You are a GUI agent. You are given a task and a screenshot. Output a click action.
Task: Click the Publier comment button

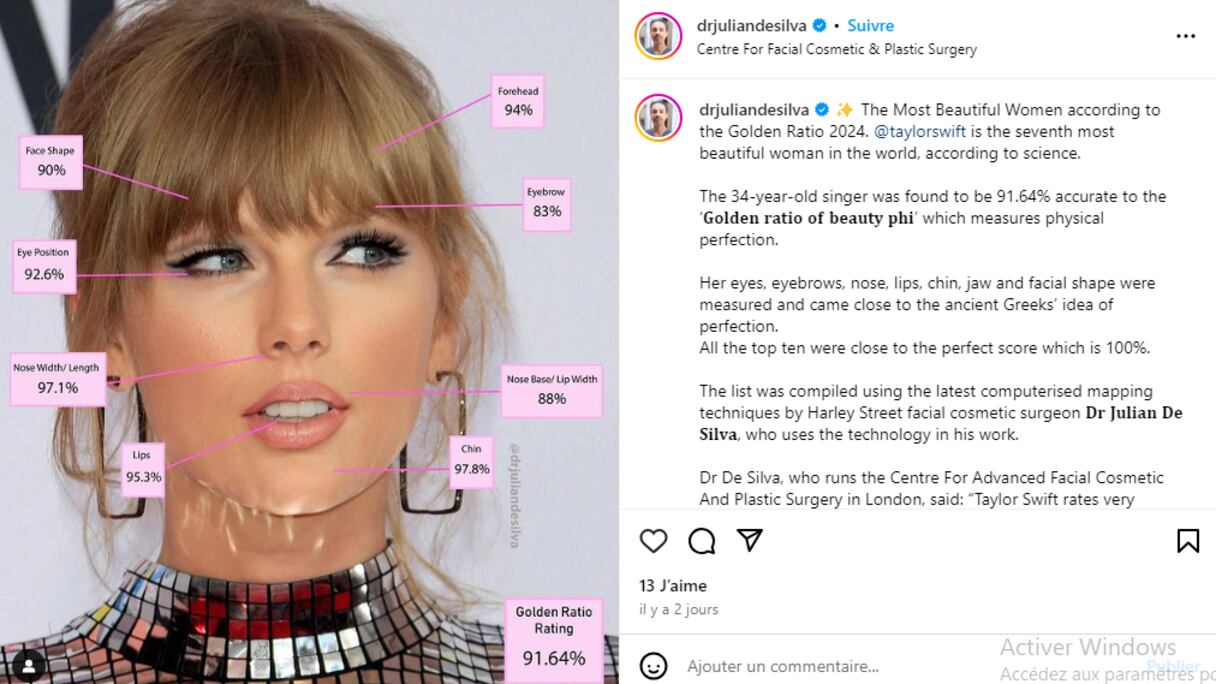[x=1173, y=666]
